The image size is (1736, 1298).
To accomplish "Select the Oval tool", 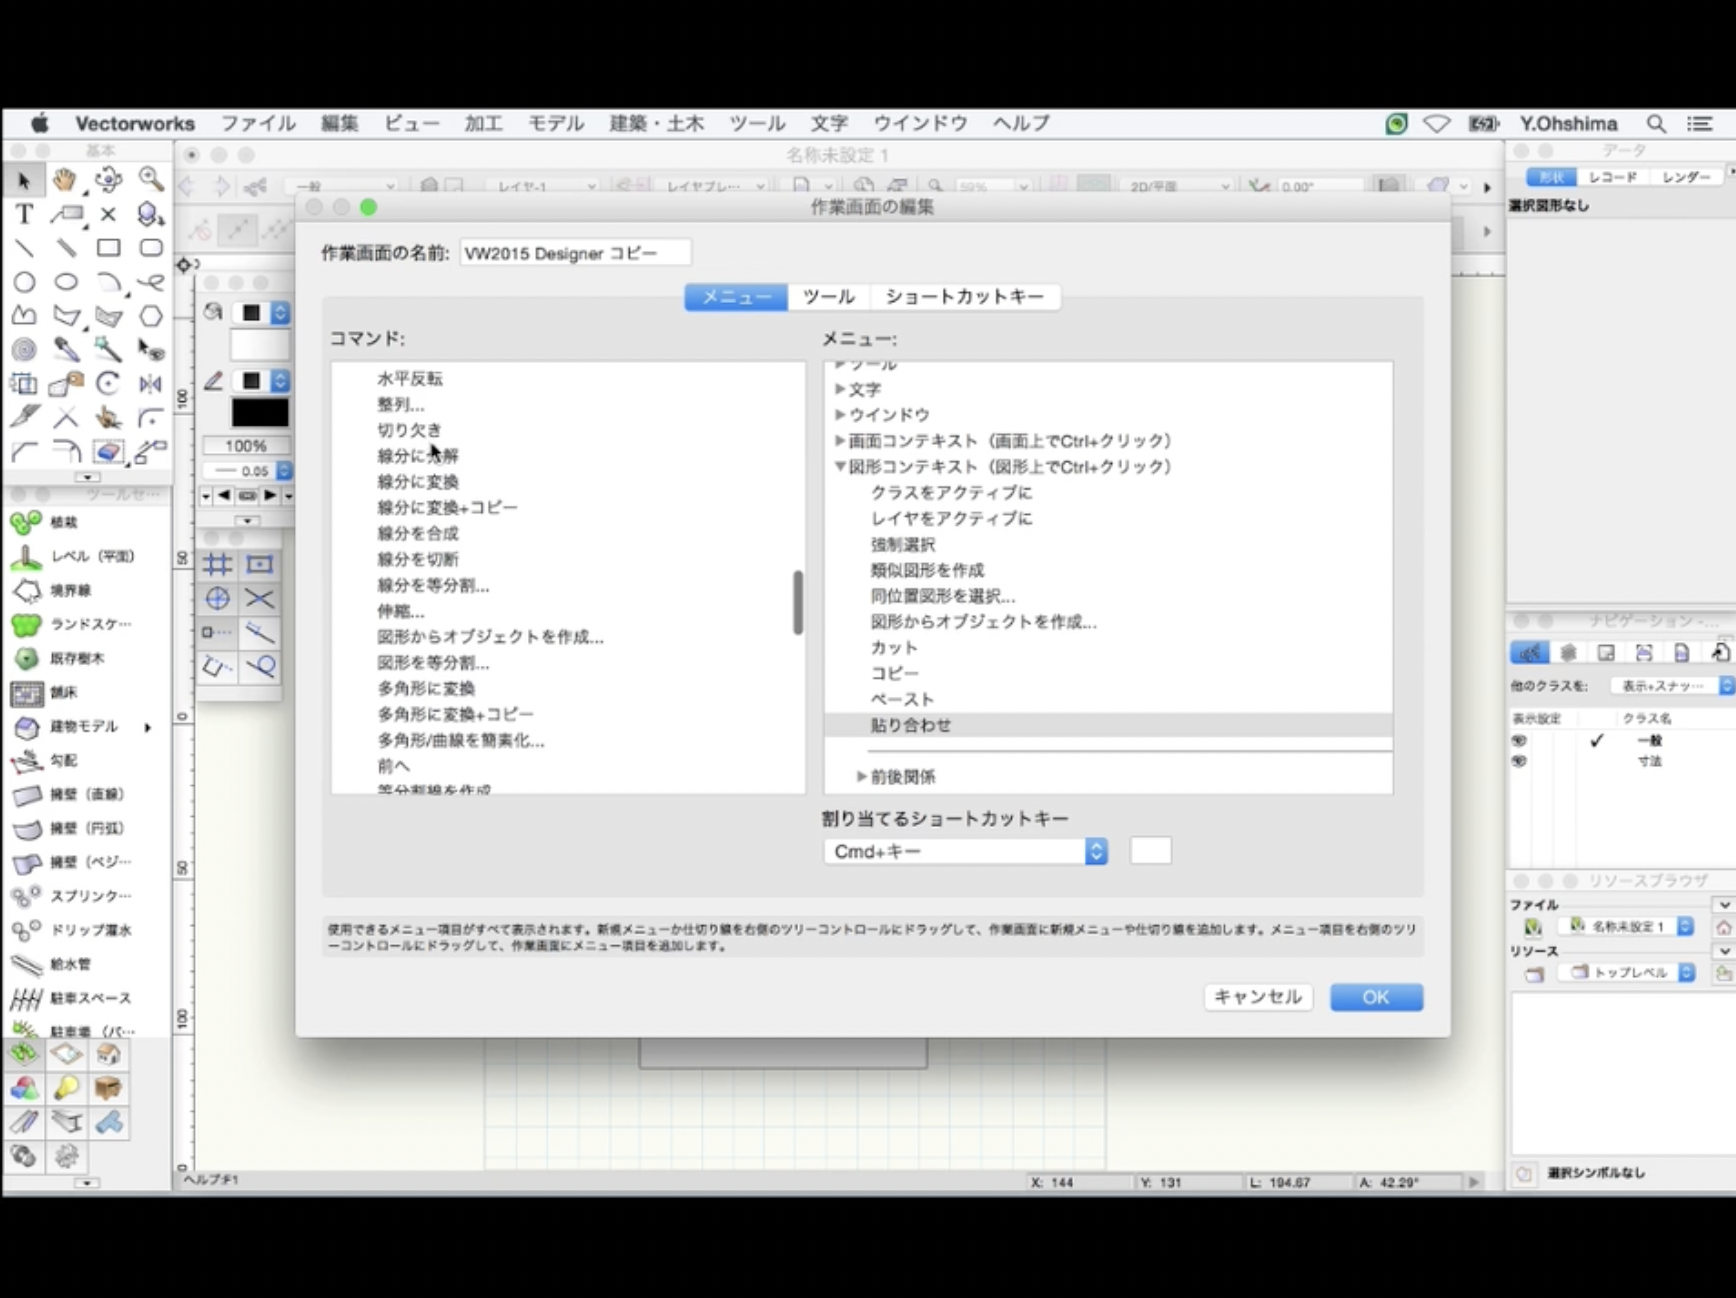I will point(66,282).
